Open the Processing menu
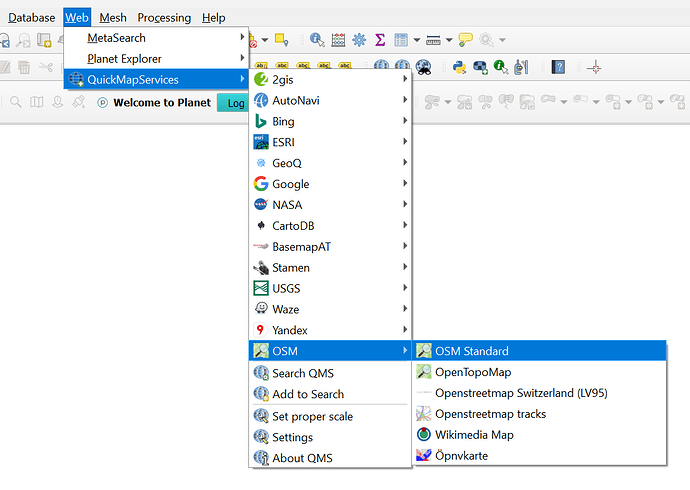Viewport: 690px width, 490px height. [164, 18]
